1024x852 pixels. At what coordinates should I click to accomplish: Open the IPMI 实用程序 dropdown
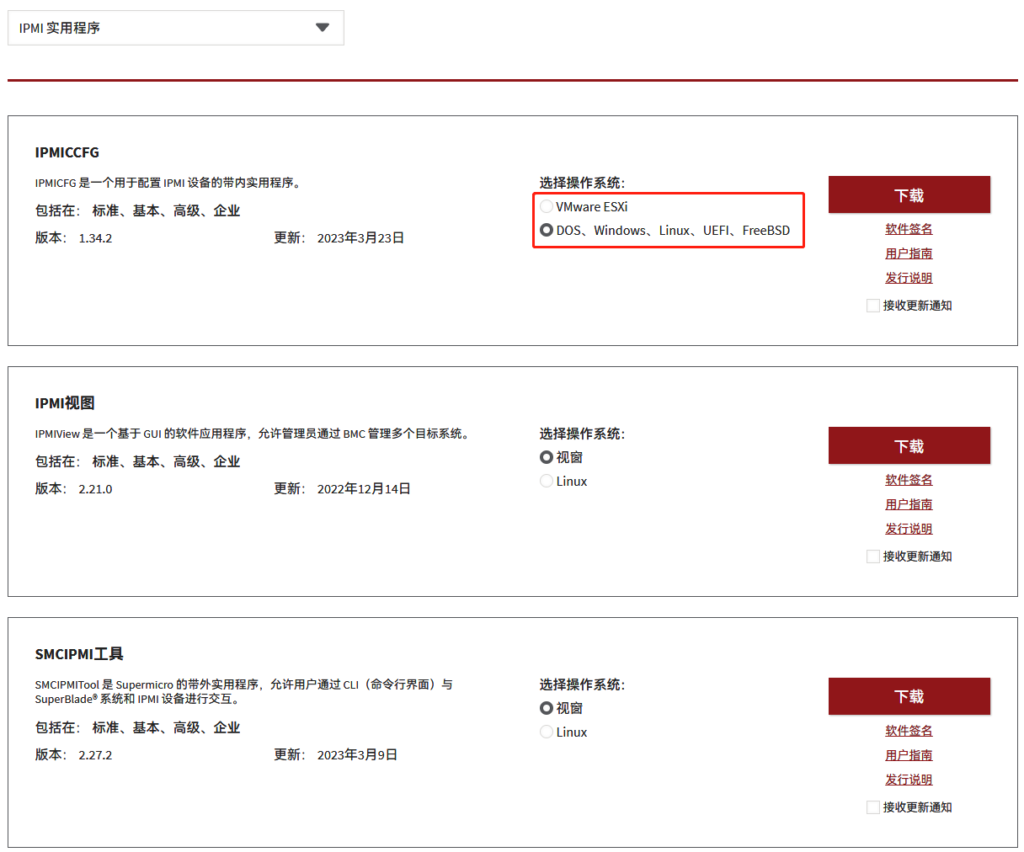click(x=176, y=27)
